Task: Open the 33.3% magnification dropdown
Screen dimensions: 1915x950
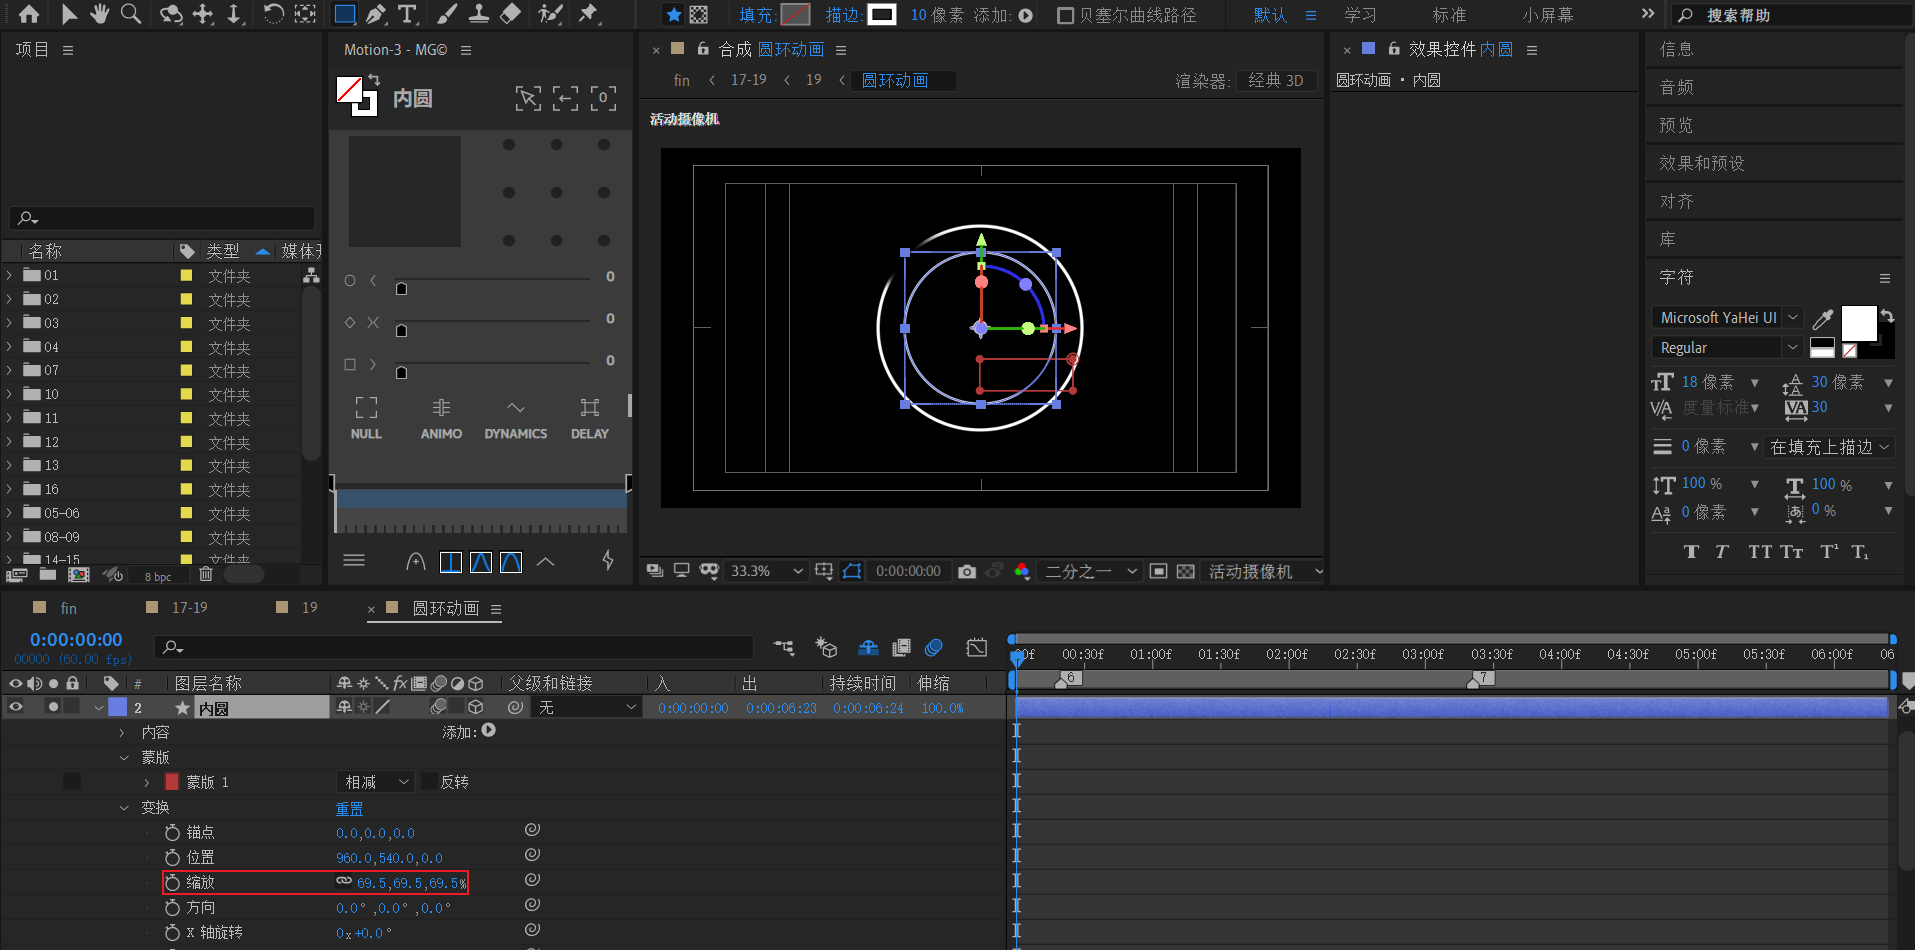Action: click(766, 571)
